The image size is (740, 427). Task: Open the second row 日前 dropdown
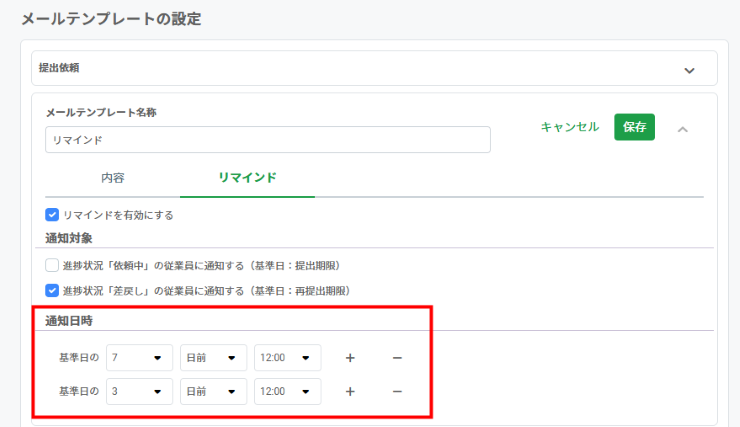click(213, 392)
